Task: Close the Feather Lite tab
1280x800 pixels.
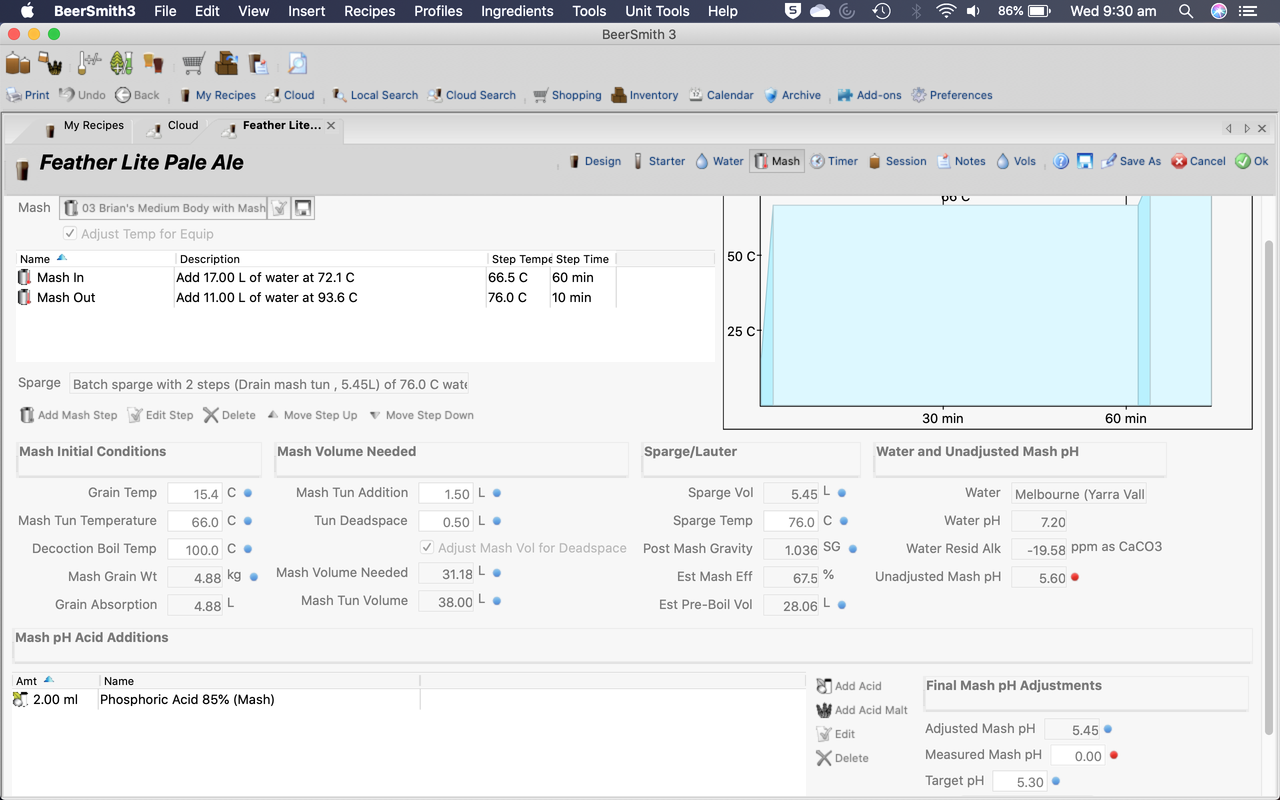Action: tap(331, 126)
